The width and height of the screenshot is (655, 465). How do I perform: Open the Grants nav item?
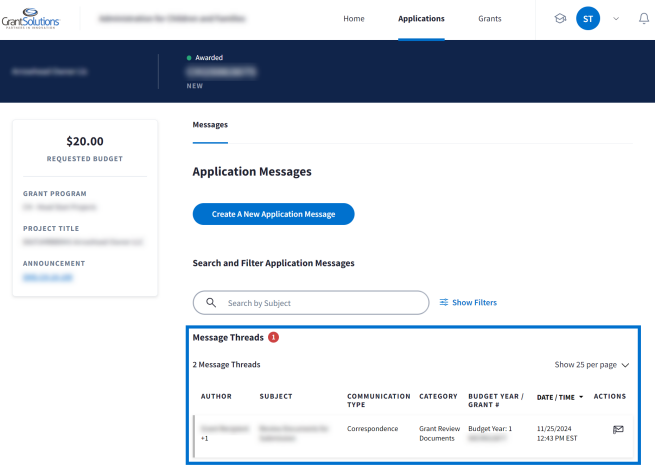coord(490,19)
